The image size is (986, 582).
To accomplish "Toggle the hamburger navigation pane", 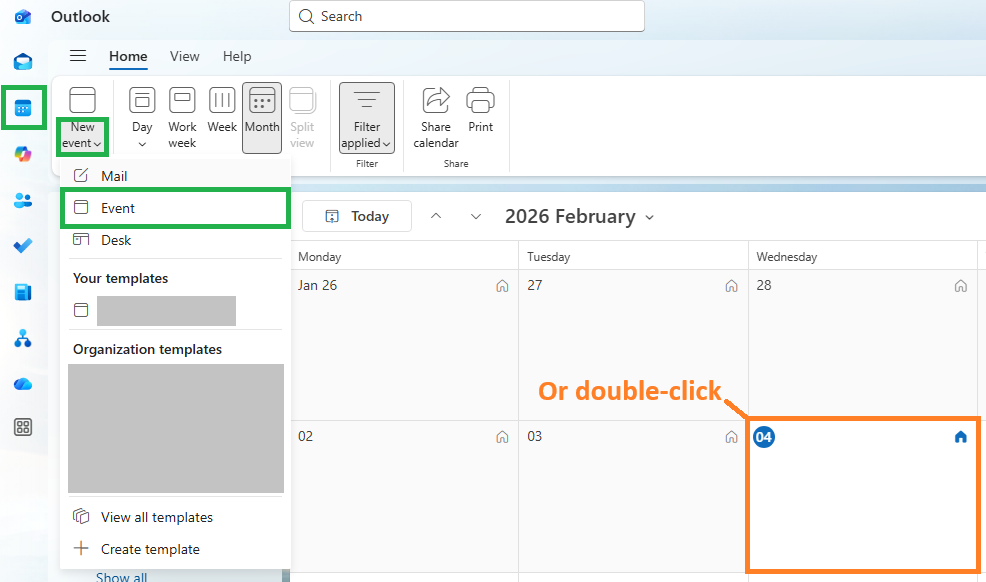I will (78, 56).
